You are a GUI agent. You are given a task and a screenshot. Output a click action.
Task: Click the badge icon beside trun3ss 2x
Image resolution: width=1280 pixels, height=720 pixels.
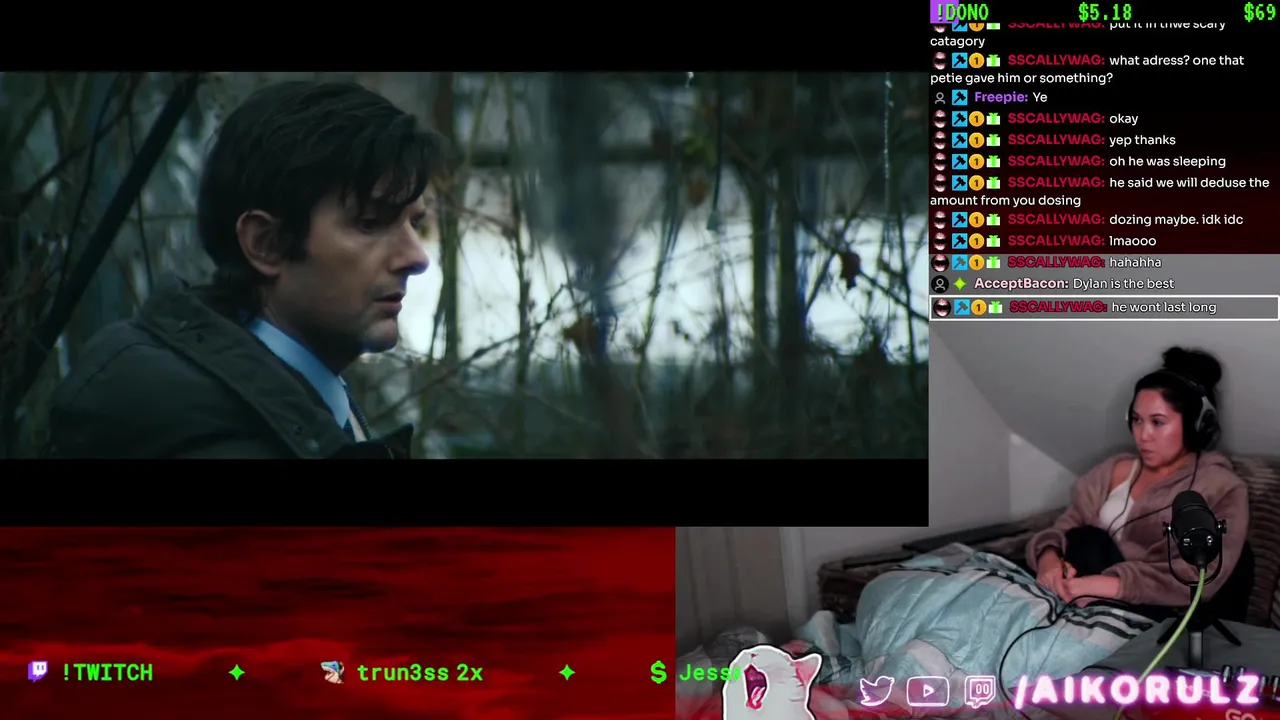[x=333, y=672]
